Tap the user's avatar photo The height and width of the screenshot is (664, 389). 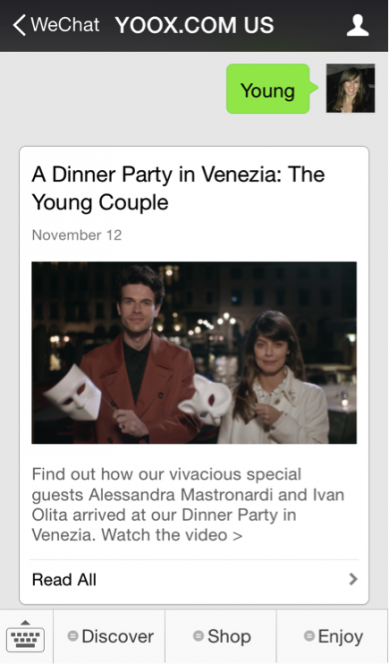pos(350,88)
